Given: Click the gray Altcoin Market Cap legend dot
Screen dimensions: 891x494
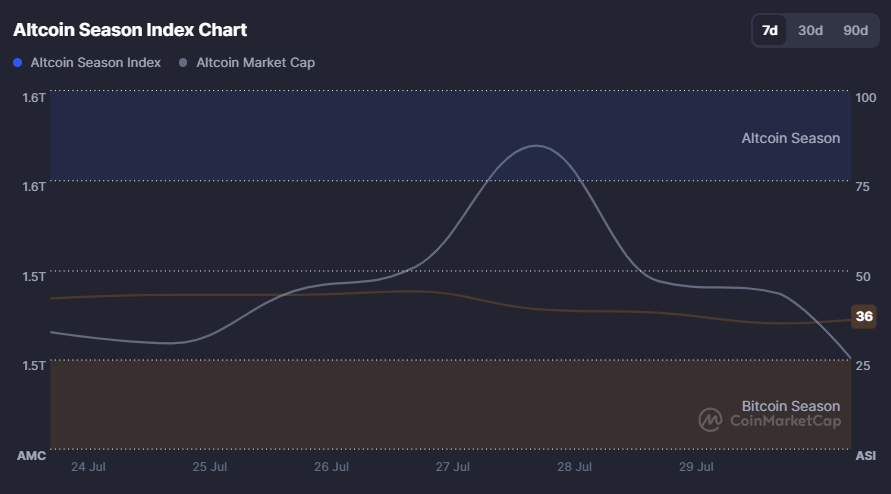Looking at the screenshot, I should point(183,63).
